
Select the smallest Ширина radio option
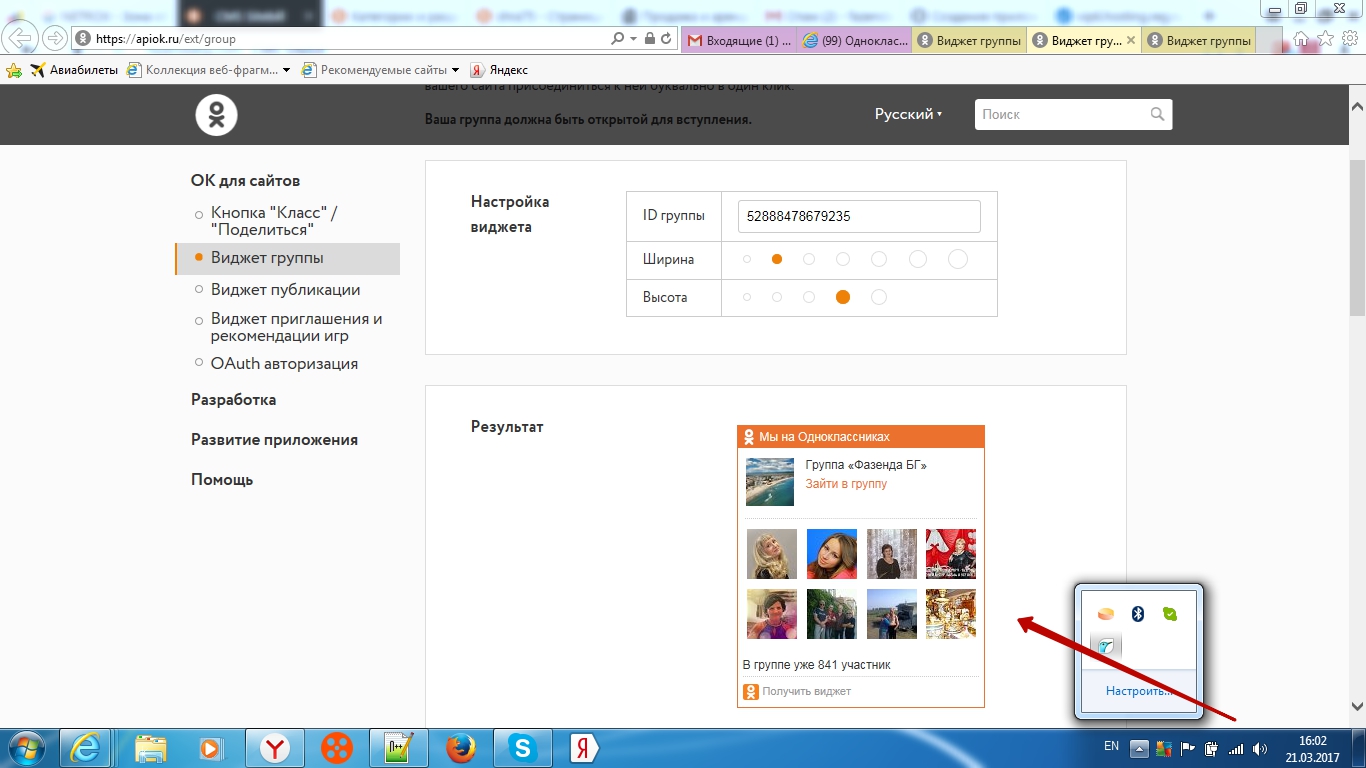click(x=747, y=259)
